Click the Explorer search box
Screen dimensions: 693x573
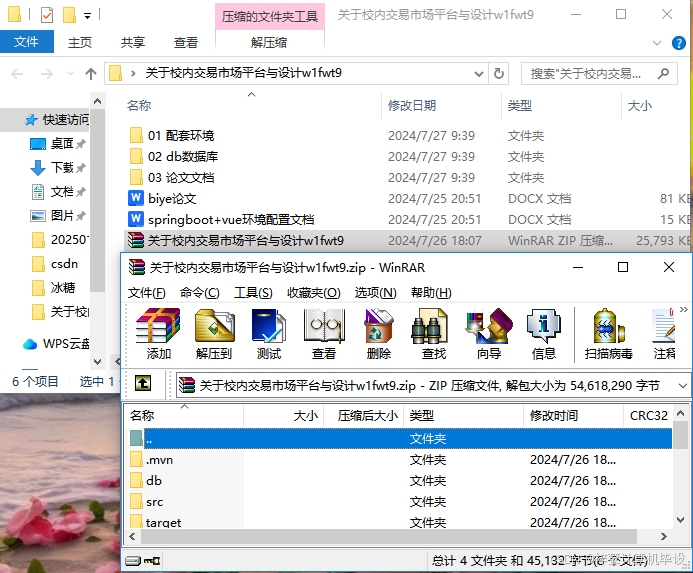tap(599, 73)
